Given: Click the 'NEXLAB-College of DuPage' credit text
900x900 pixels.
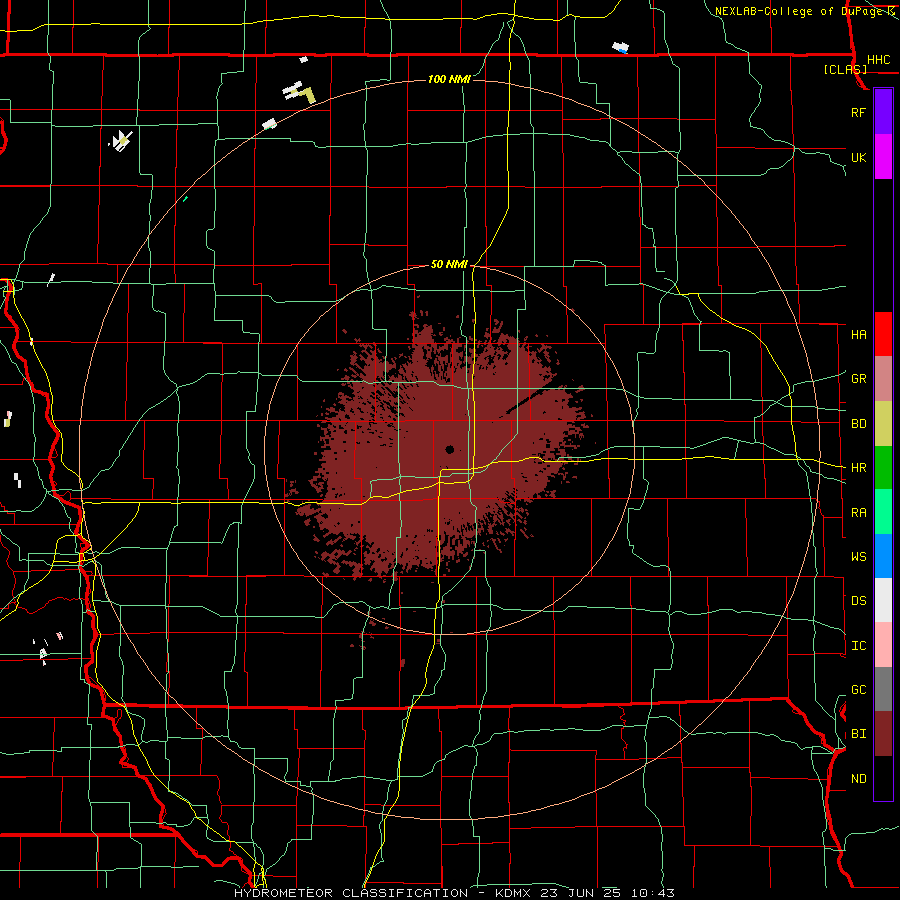Looking at the screenshot, I should (x=798, y=11).
